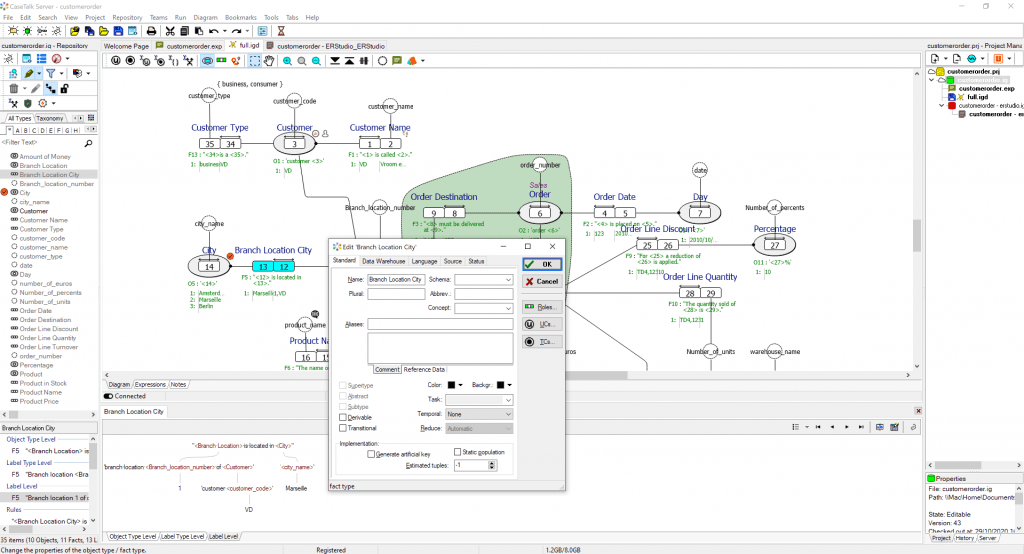Viewport: 1024px width, 554px height.
Task: Click the UCs... button
Action: click(x=541, y=324)
